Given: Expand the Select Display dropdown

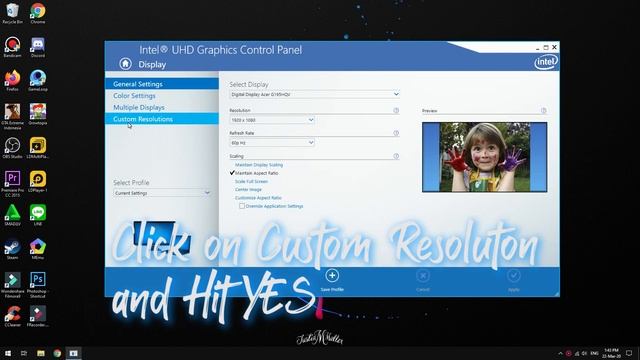Looking at the screenshot, I should 314,94.
